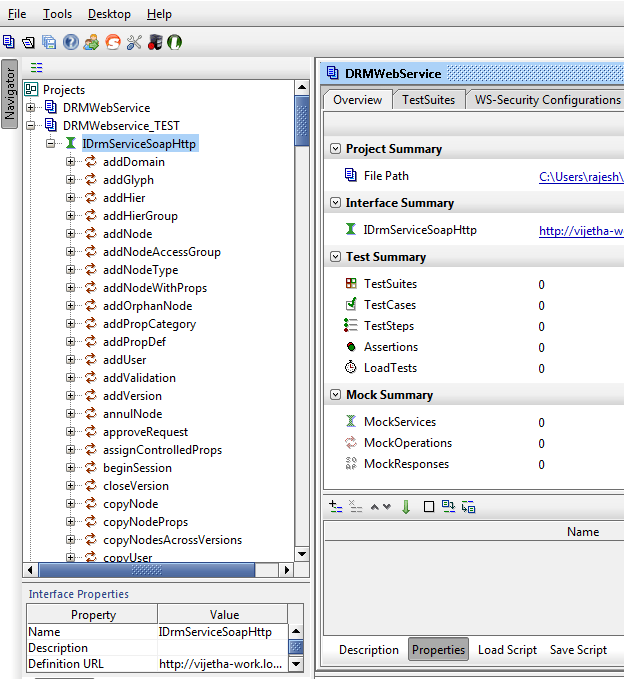Click the remove property icon
This screenshot has width=624, height=679.
pos(356,506)
